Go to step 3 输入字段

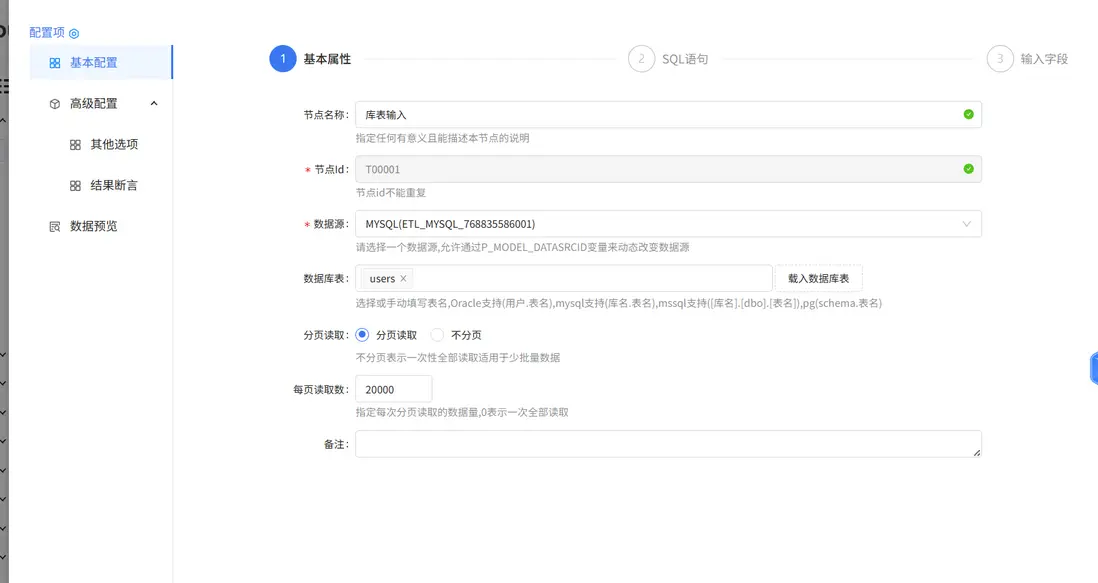(x=1000, y=59)
